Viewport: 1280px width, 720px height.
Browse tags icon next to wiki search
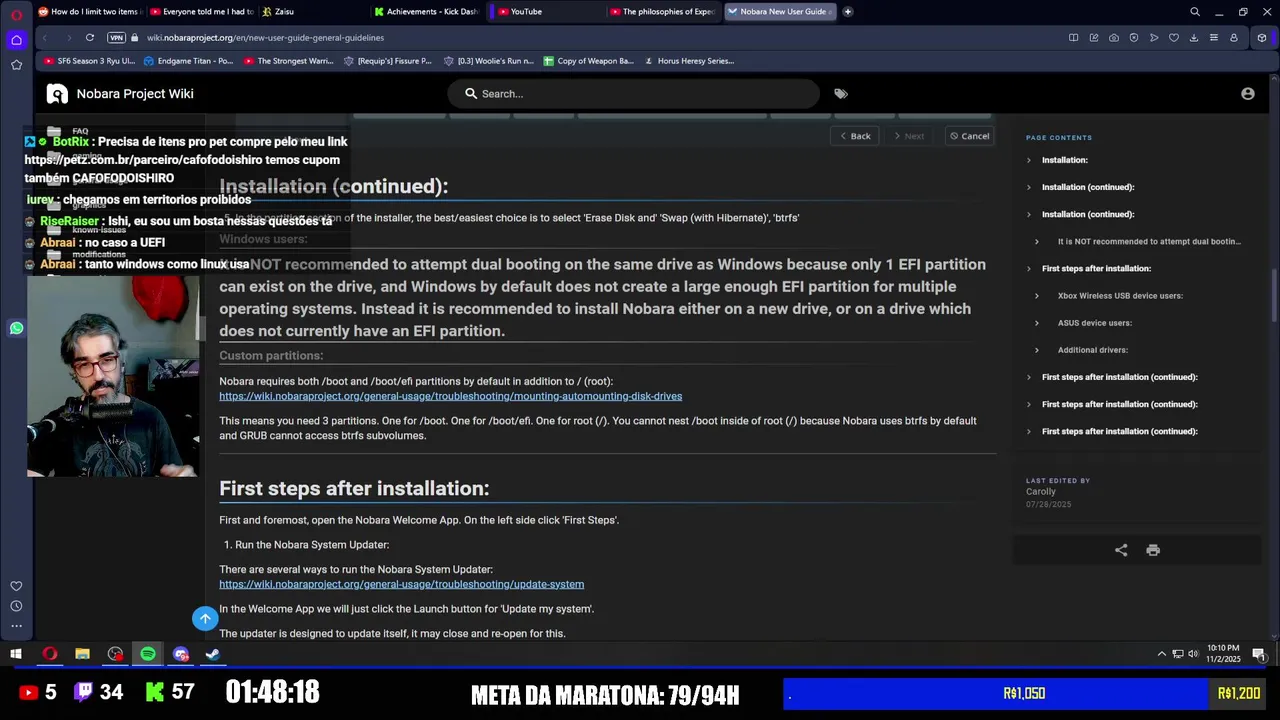coord(841,93)
